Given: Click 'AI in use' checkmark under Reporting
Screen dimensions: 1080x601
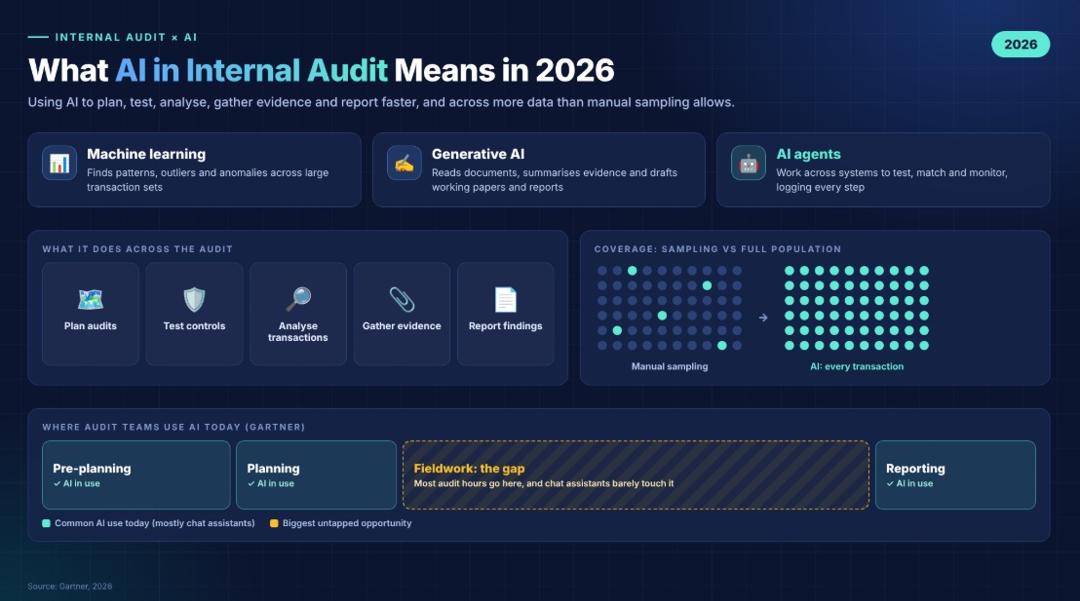Looking at the screenshot, I should [x=910, y=483].
